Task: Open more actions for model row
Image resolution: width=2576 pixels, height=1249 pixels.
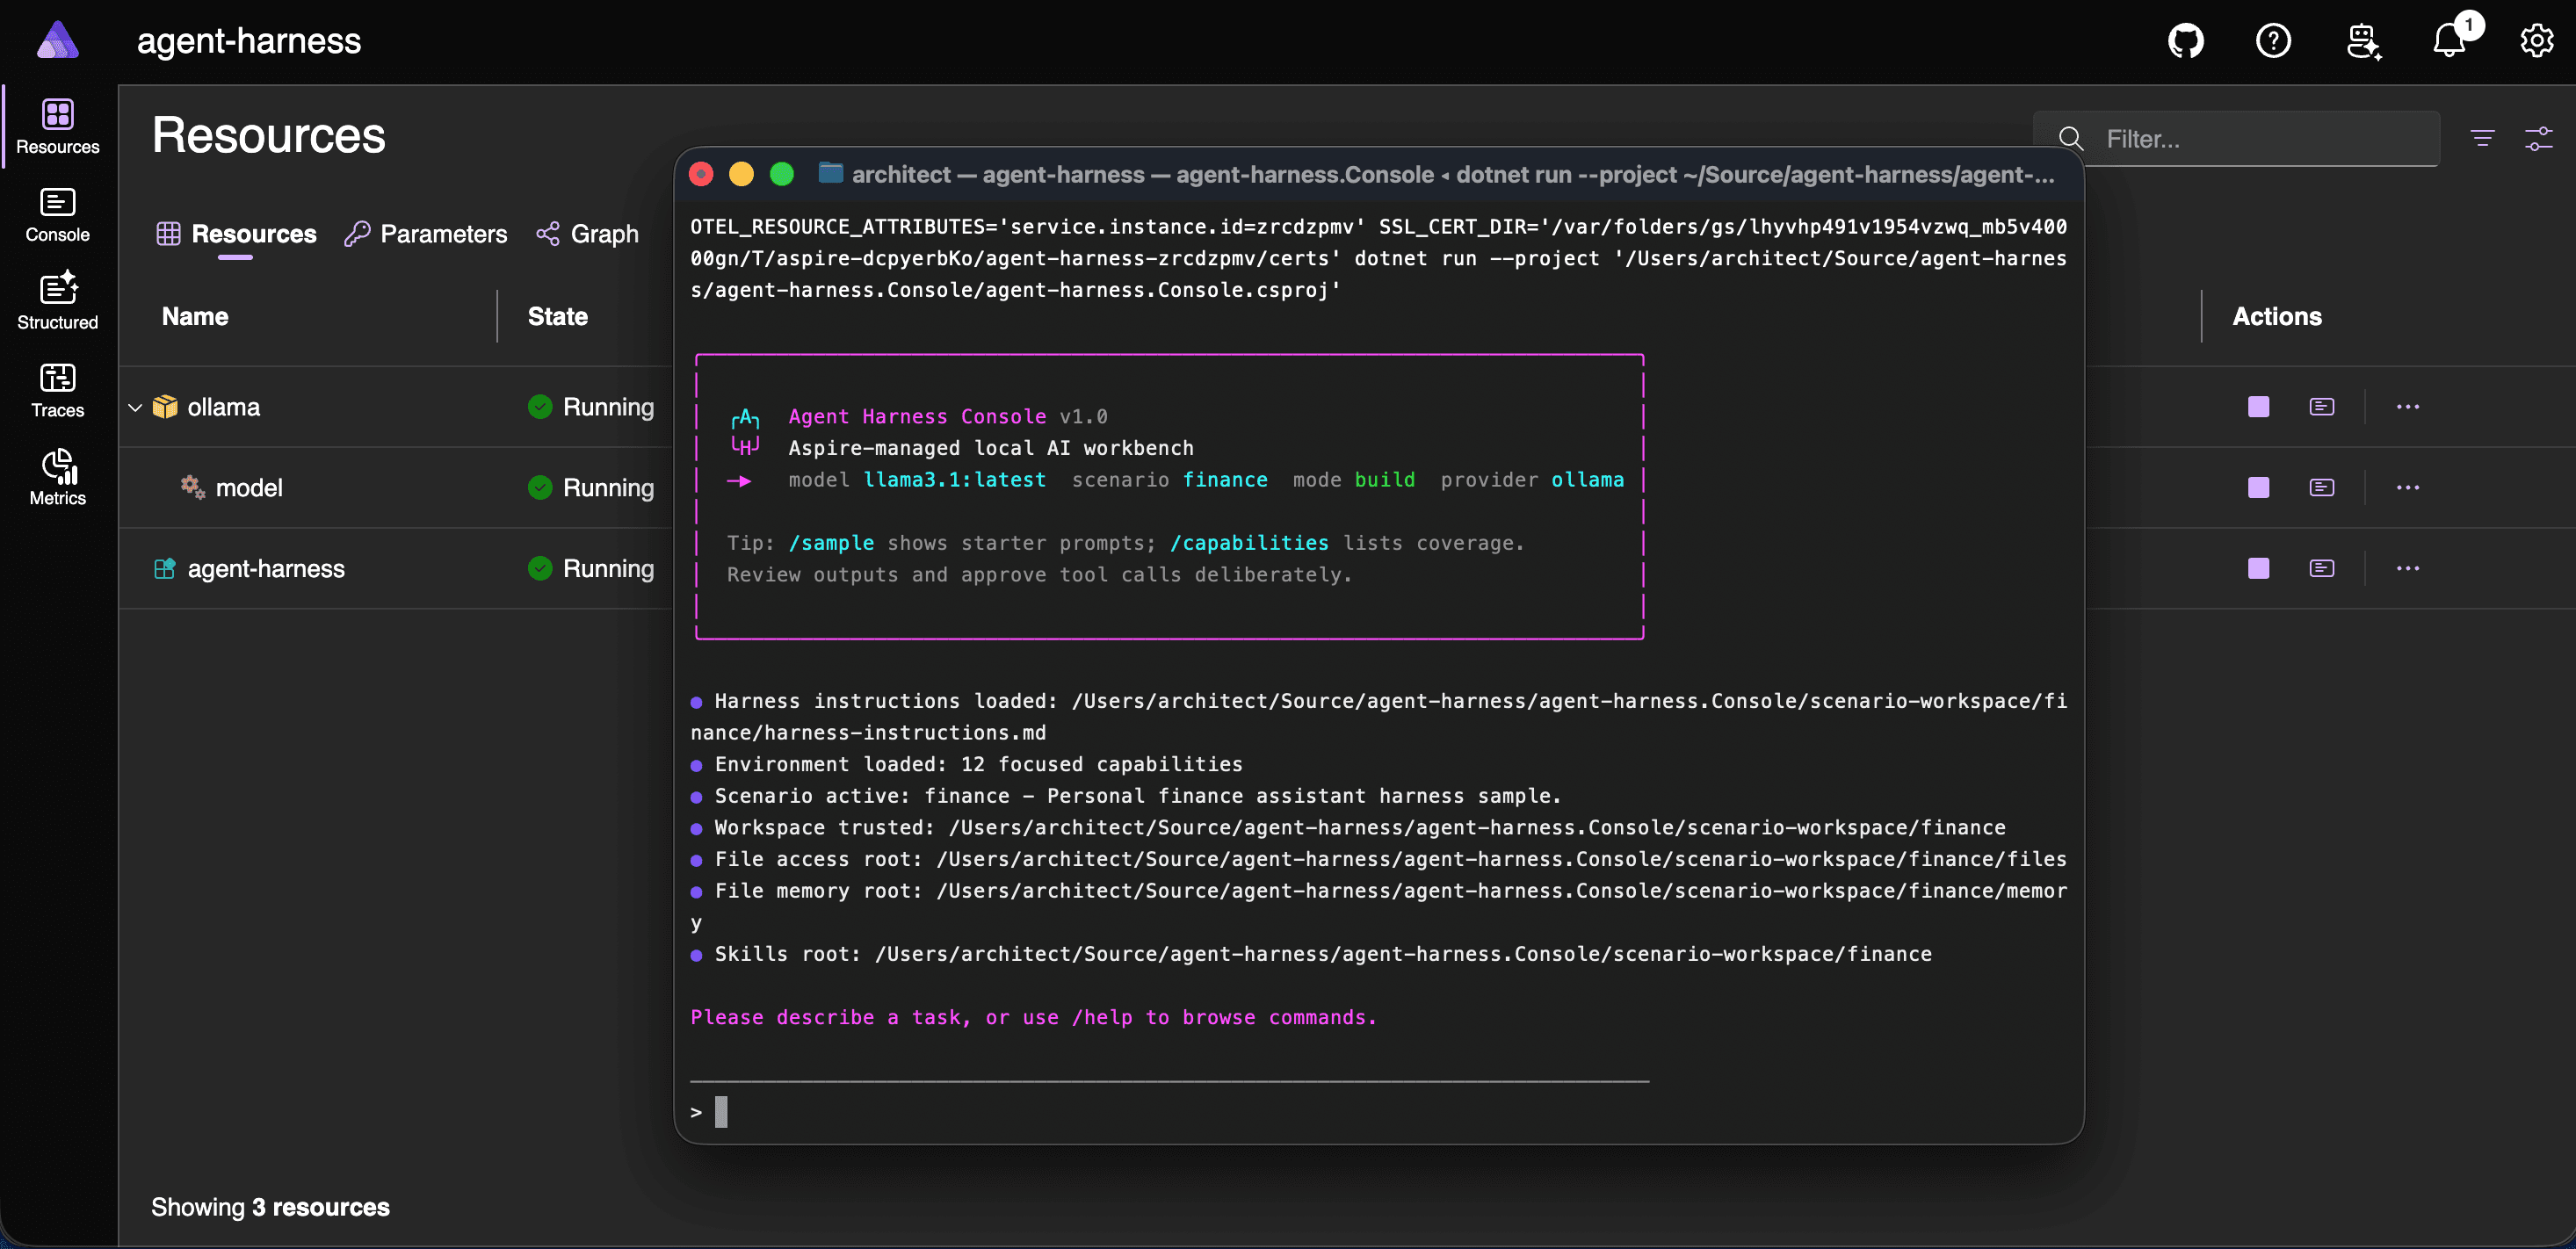Action: tap(2408, 488)
